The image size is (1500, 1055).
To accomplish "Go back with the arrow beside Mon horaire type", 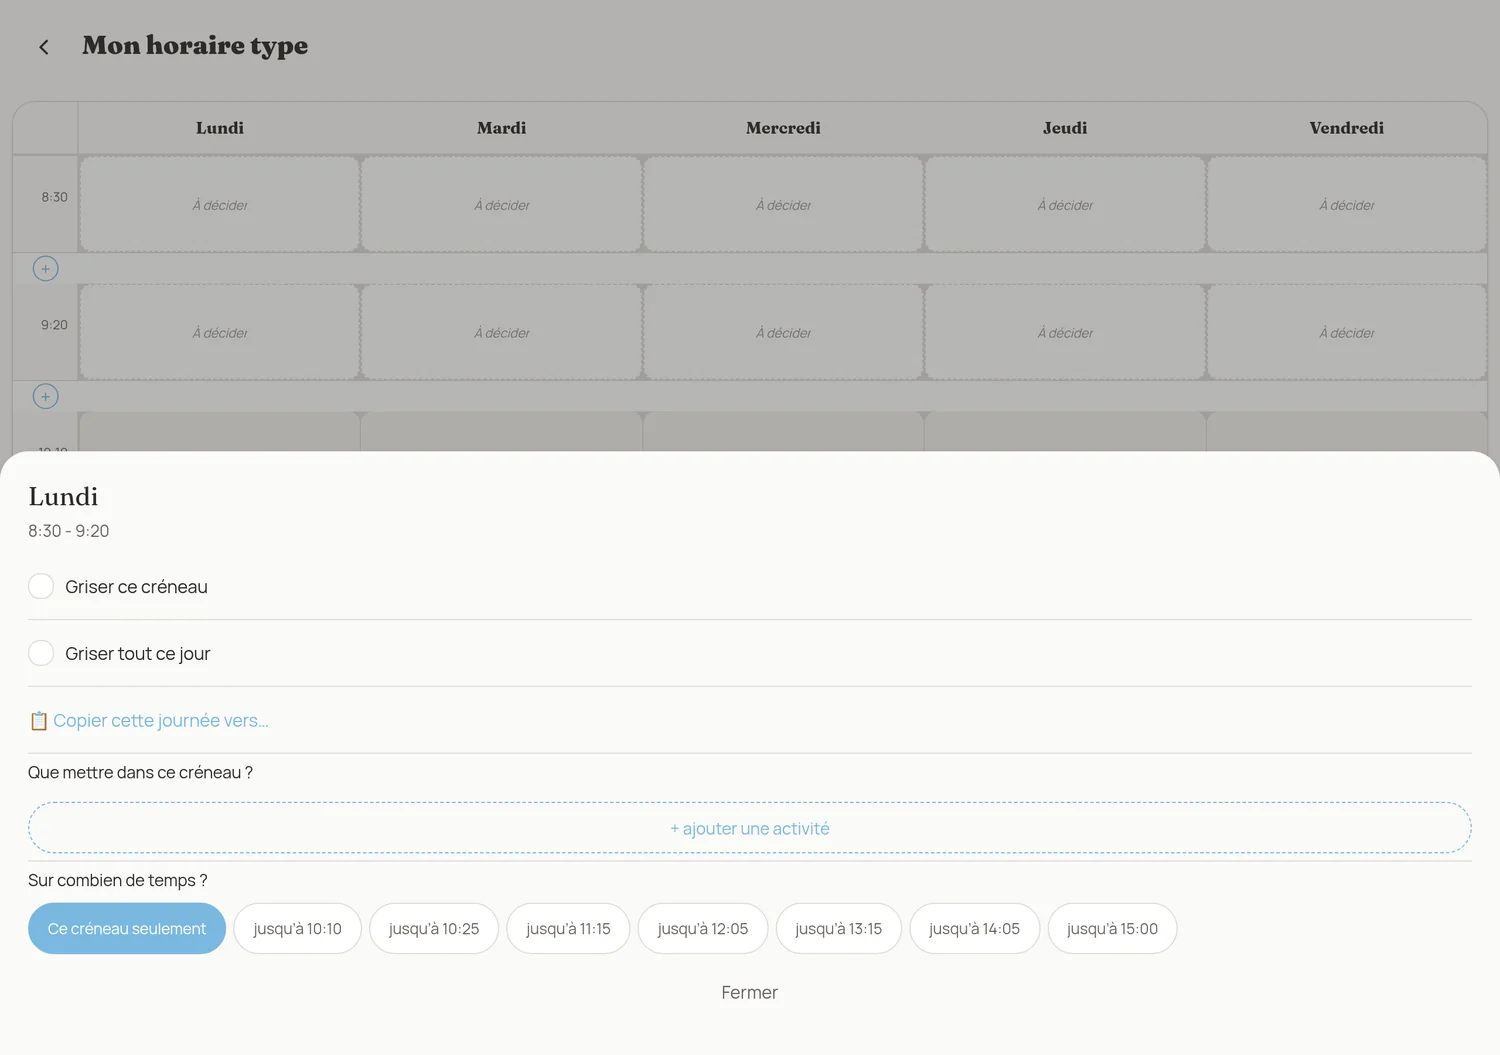I will (44, 47).
